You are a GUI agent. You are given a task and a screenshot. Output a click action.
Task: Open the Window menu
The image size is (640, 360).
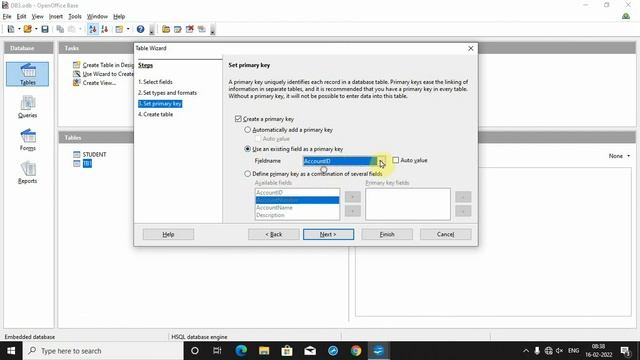pyautogui.click(x=97, y=16)
